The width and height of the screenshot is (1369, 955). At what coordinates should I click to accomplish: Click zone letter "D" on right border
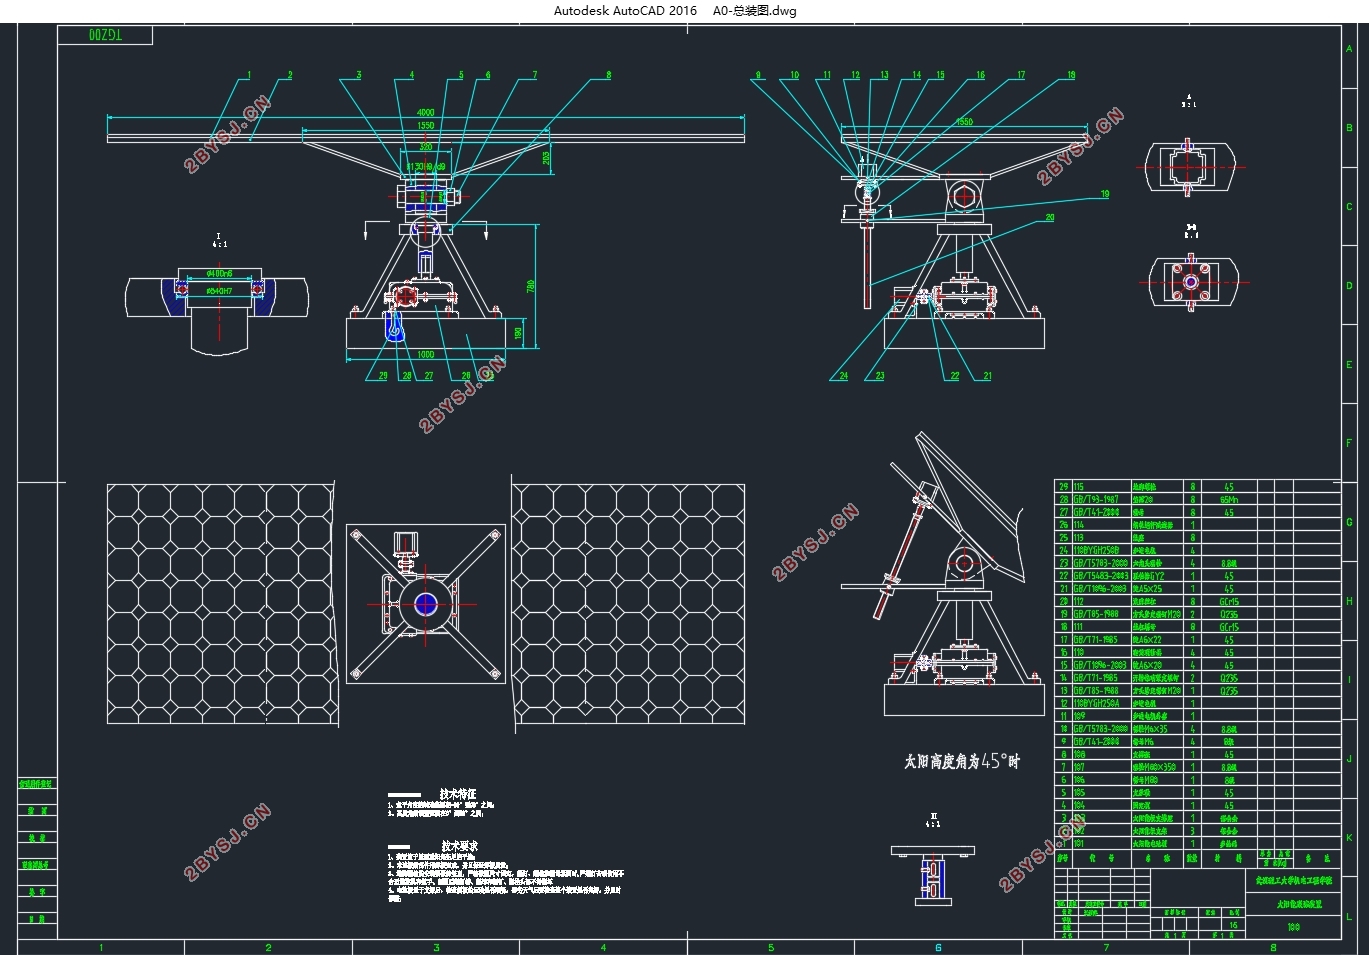1349,286
